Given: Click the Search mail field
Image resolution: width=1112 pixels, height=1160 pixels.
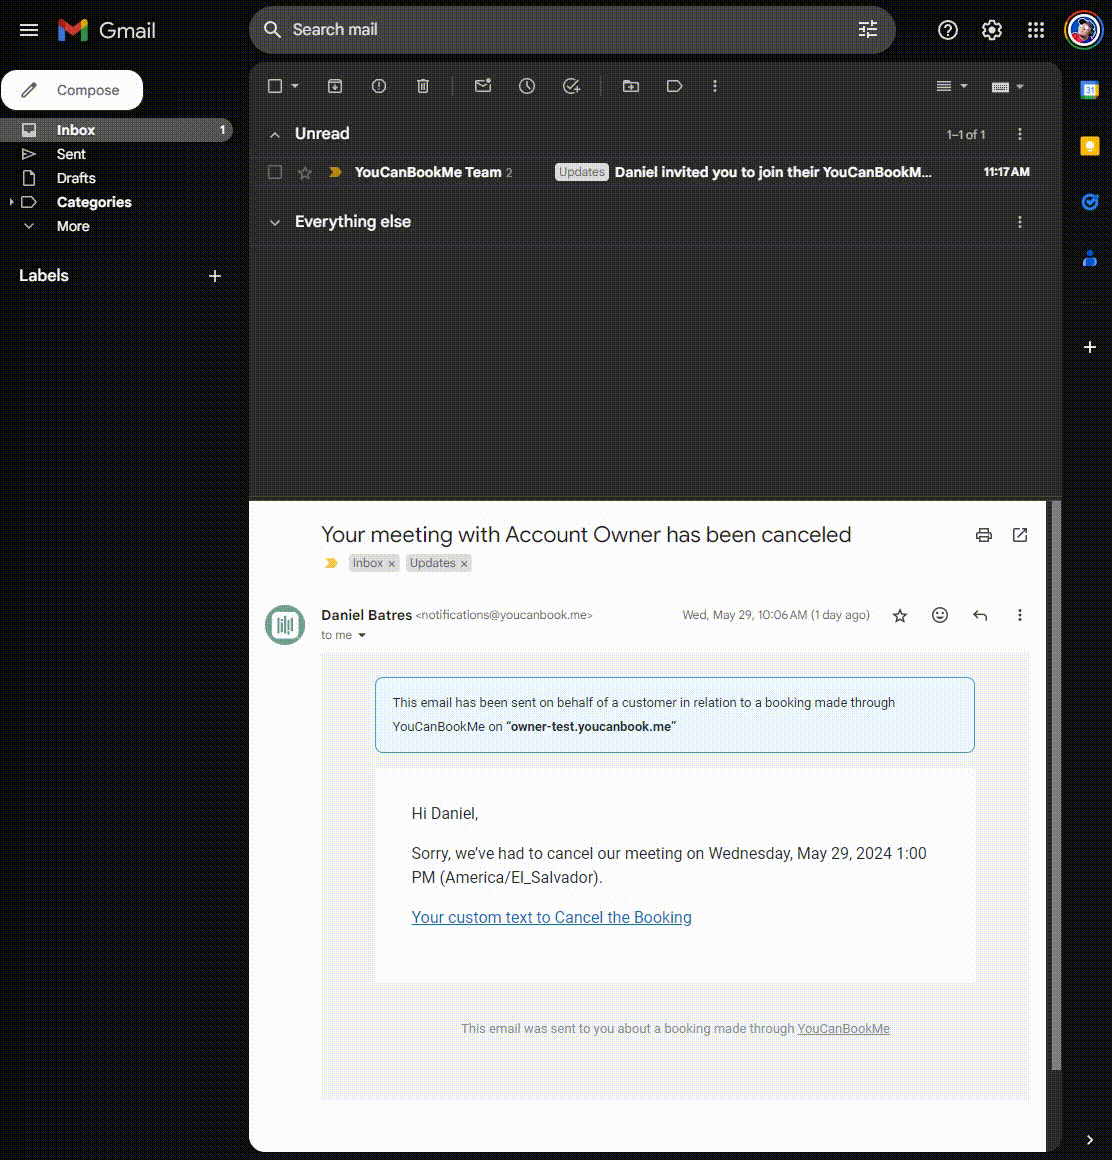Looking at the screenshot, I should tap(572, 30).
